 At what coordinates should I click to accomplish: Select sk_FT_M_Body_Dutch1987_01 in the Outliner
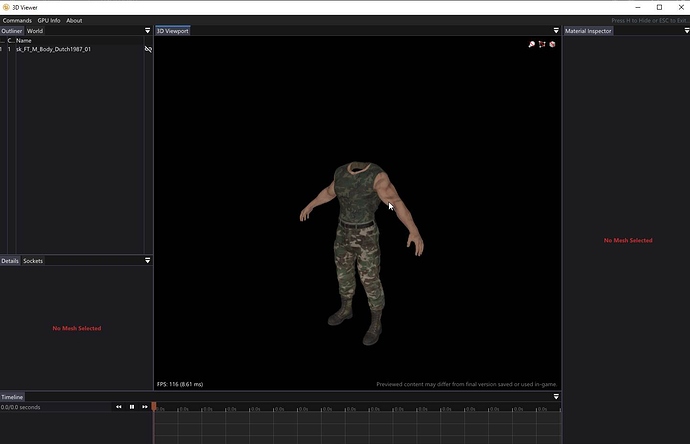pos(53,49)
